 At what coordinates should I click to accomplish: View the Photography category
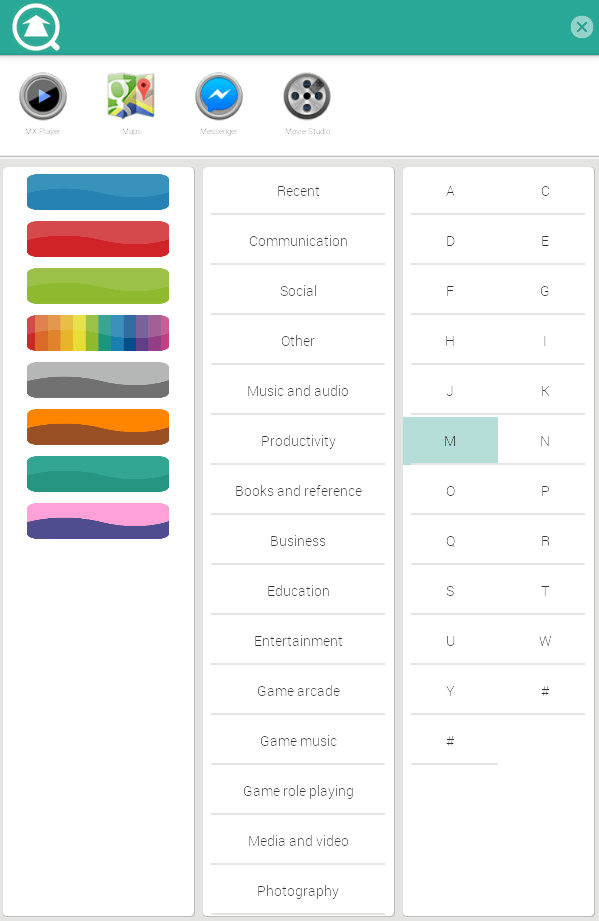tap(297, 890)
